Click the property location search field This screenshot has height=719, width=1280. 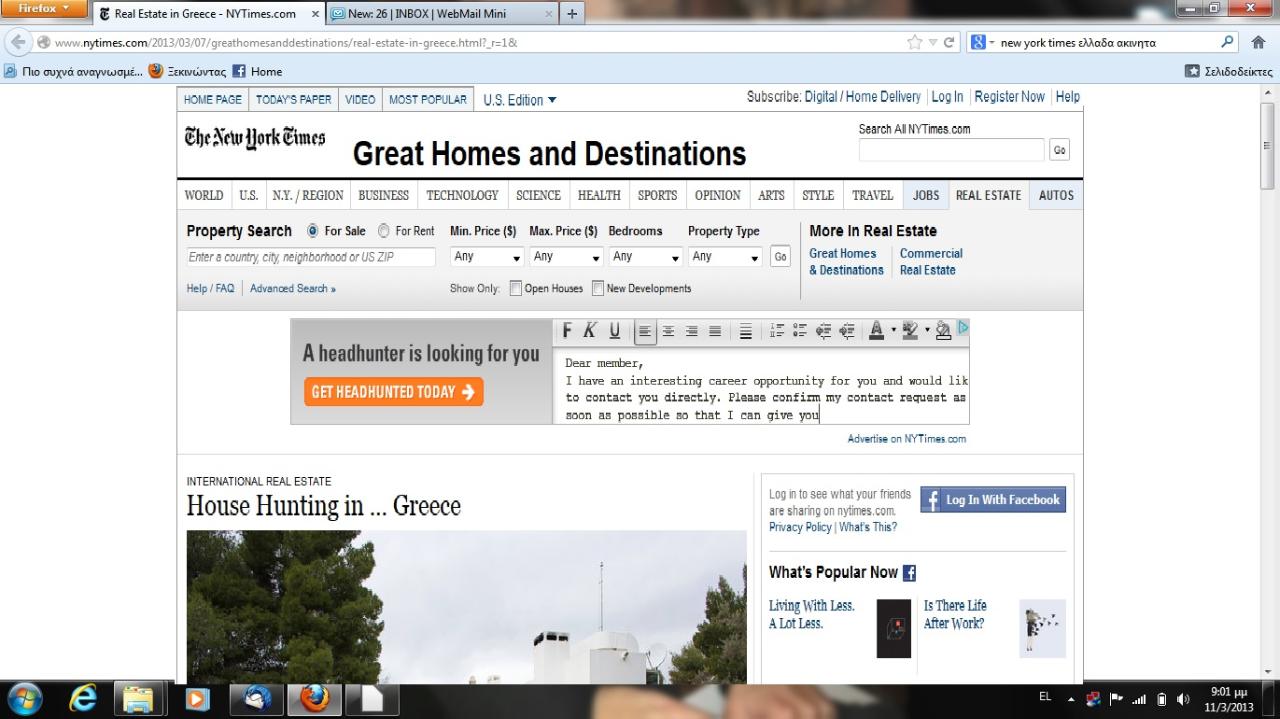tap(311, 257)
